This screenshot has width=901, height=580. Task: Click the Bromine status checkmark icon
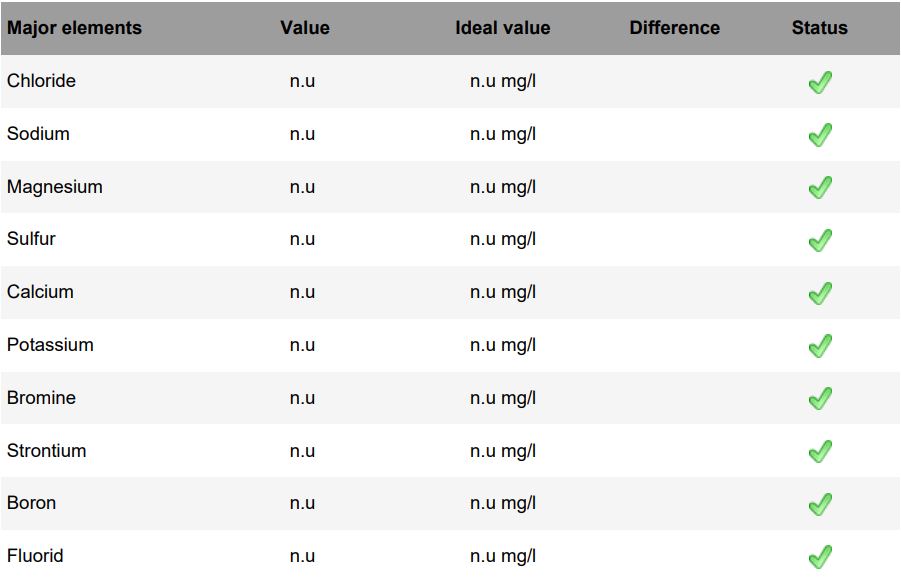click(x=820, y=399)
